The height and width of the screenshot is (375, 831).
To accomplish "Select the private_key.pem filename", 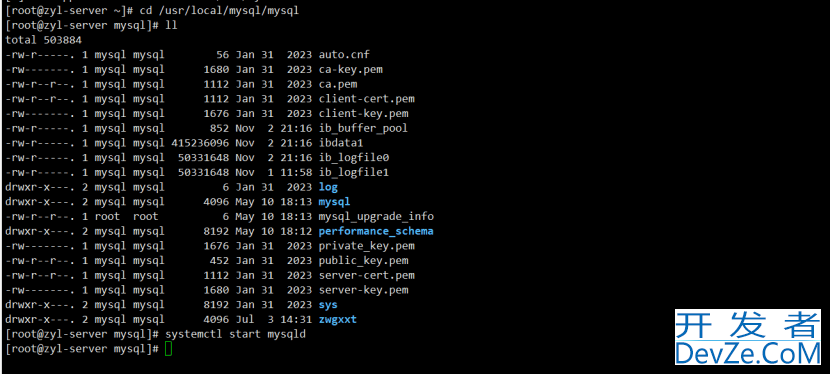I will click(366, 246).
